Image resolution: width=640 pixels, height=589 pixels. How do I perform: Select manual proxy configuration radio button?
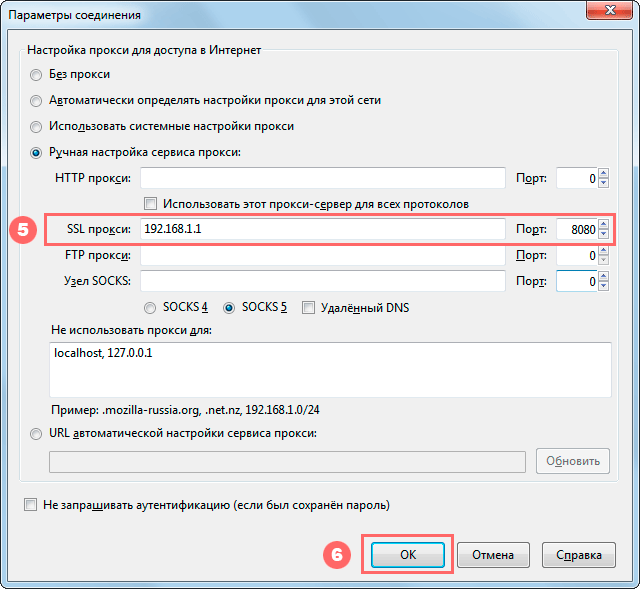pos(37,153)
